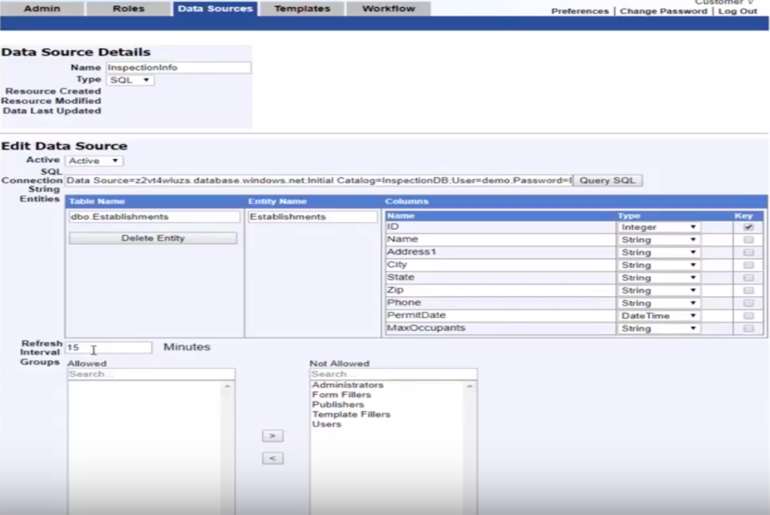Open the Admin tab
Screen dimensions: 770x515
pos(42,8)
